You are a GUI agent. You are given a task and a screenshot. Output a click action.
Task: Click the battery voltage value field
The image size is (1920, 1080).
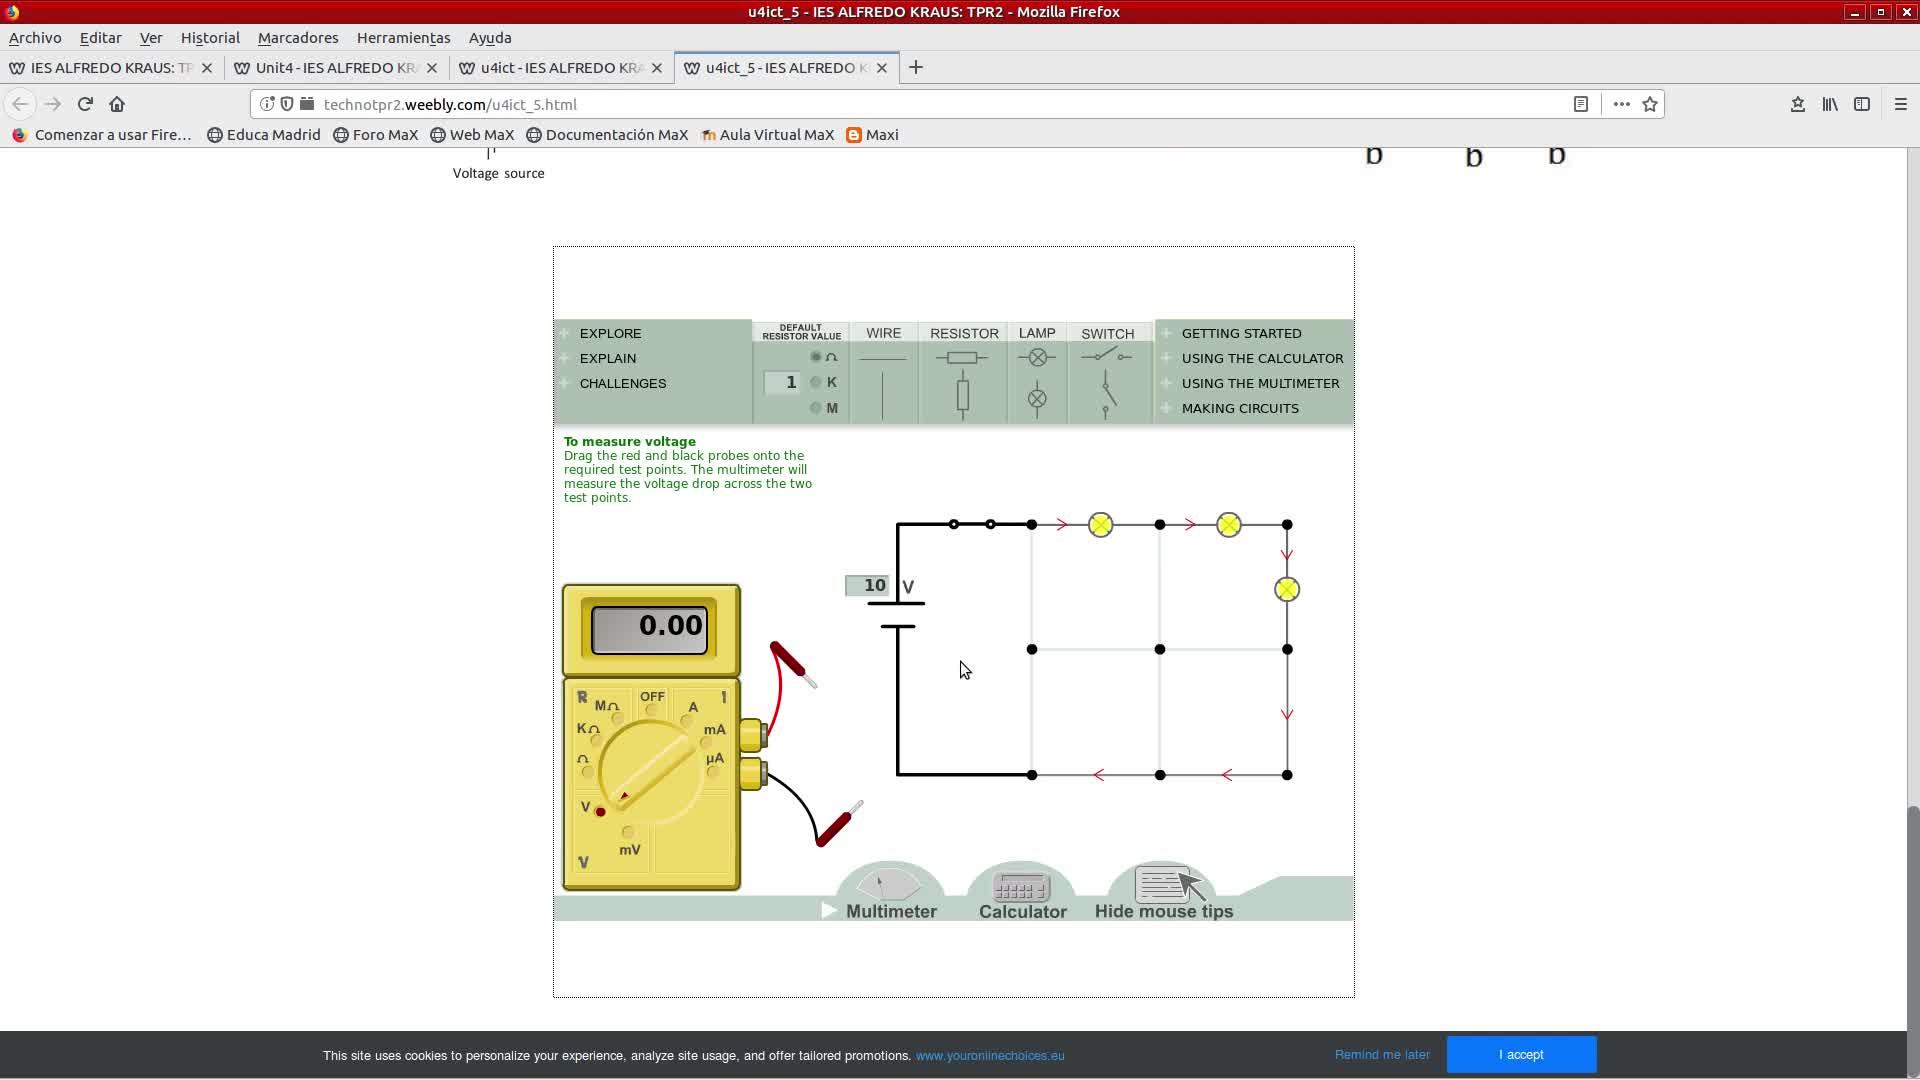click(867, 586)
